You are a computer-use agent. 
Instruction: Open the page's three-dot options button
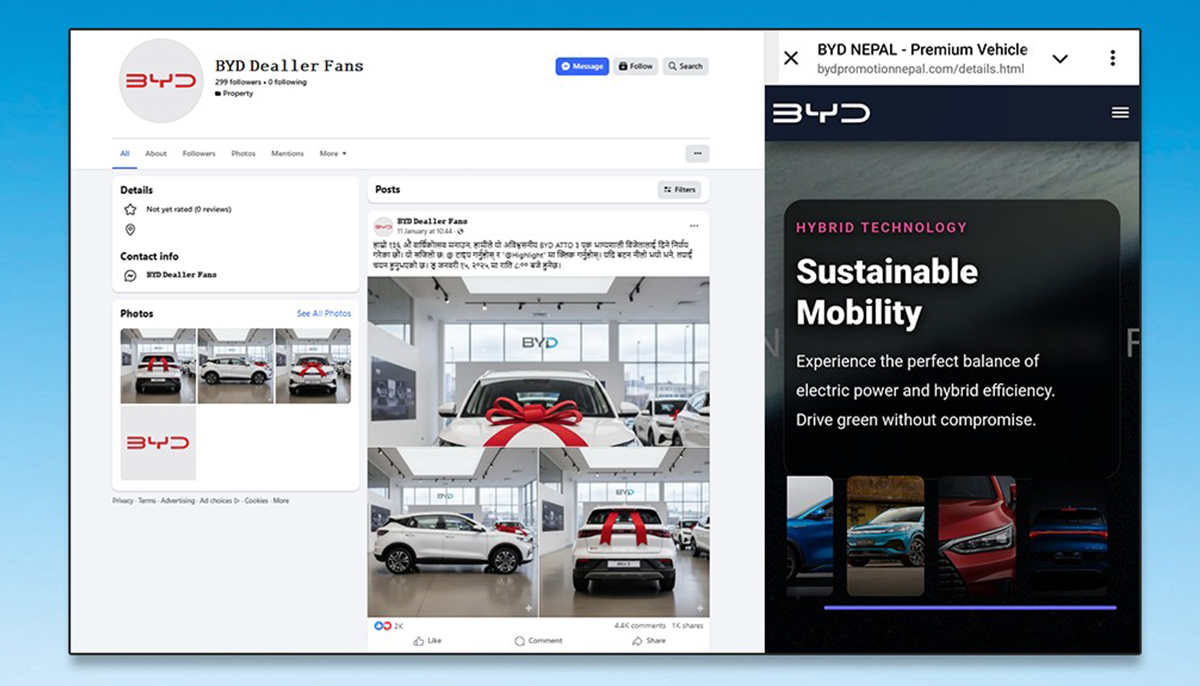coord(697,154)
